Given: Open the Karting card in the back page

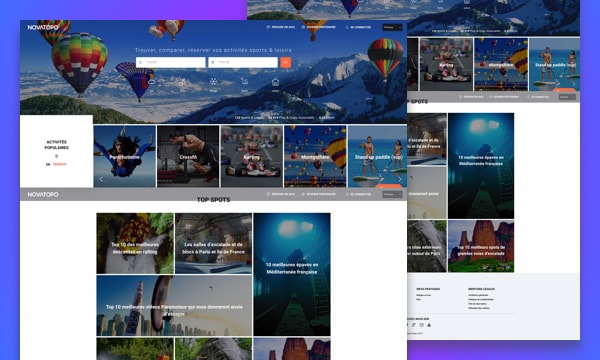Looking at the screenshot, I should [446, 64].
